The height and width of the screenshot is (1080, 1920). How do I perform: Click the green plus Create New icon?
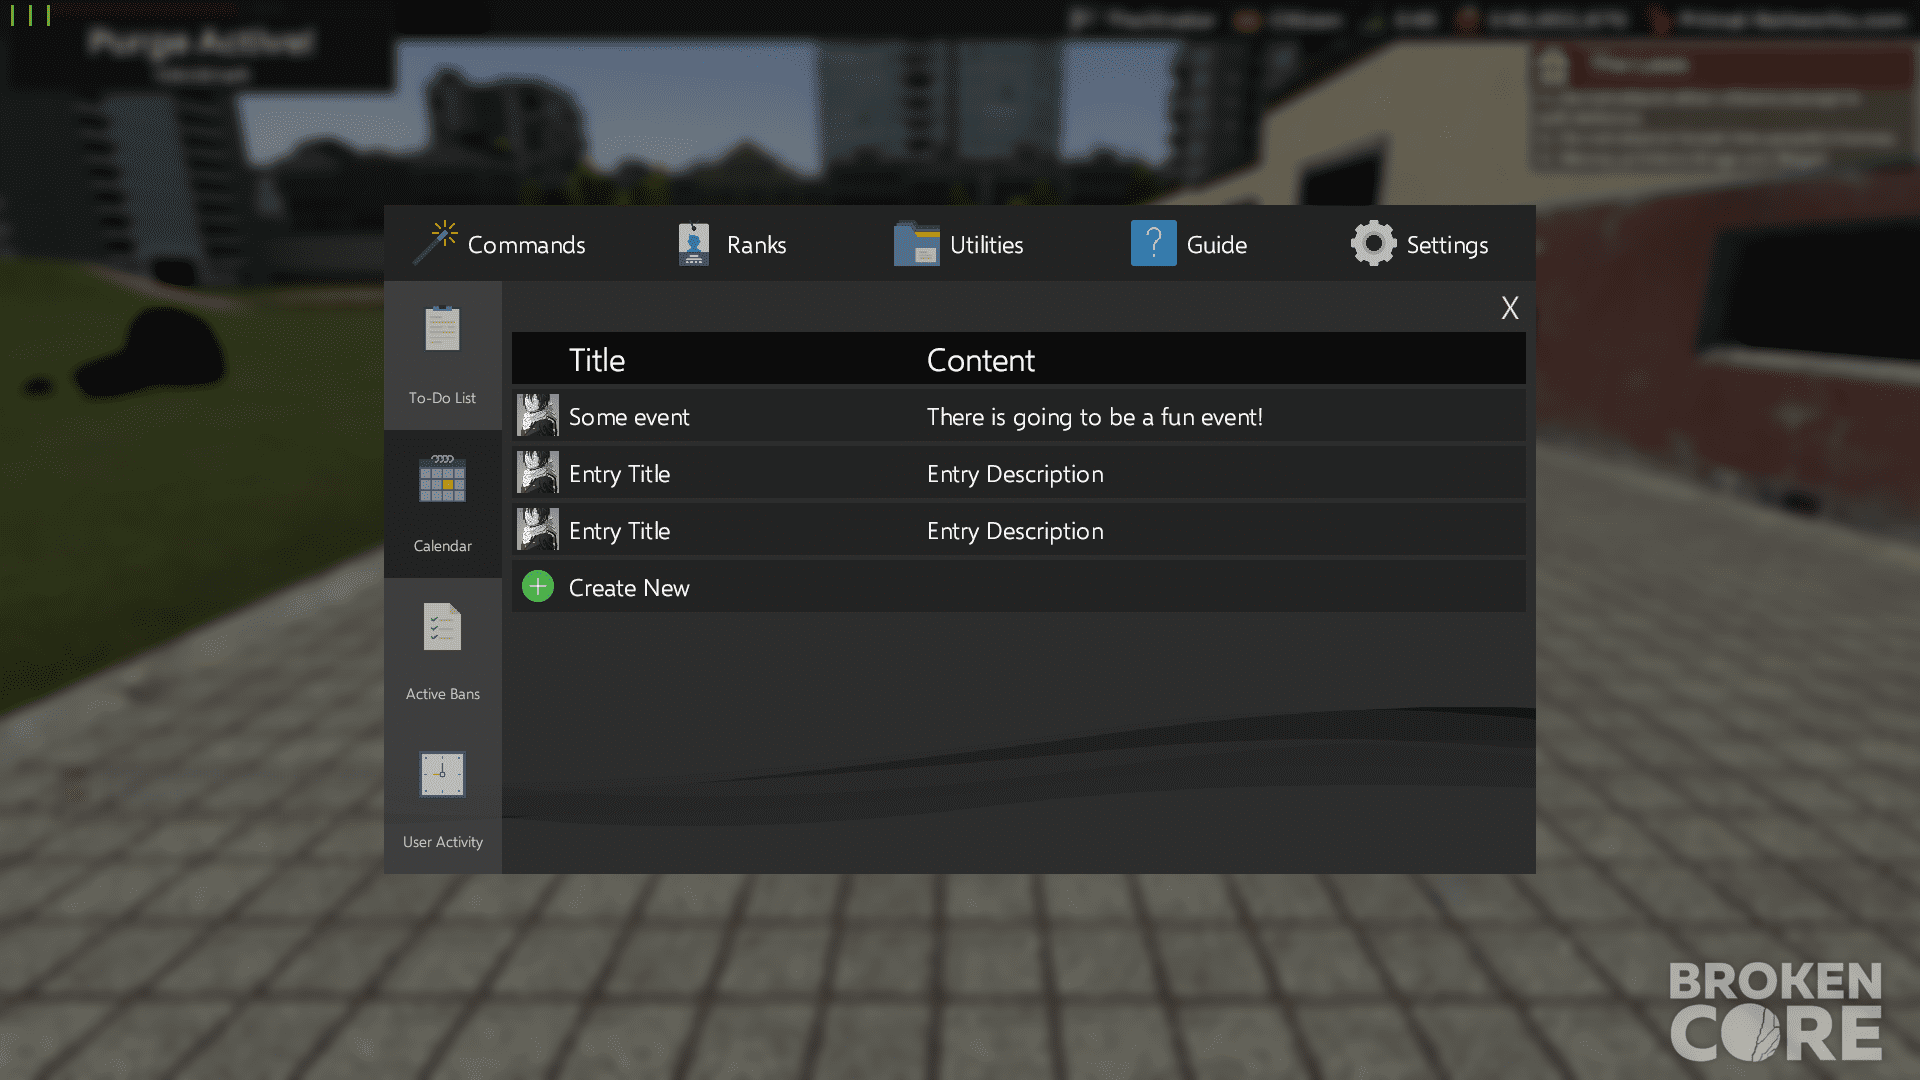click(x=538, y=586)
